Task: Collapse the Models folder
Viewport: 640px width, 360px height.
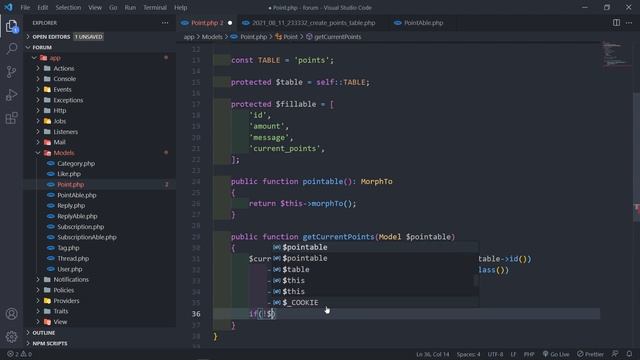Action: click(100, 153)
